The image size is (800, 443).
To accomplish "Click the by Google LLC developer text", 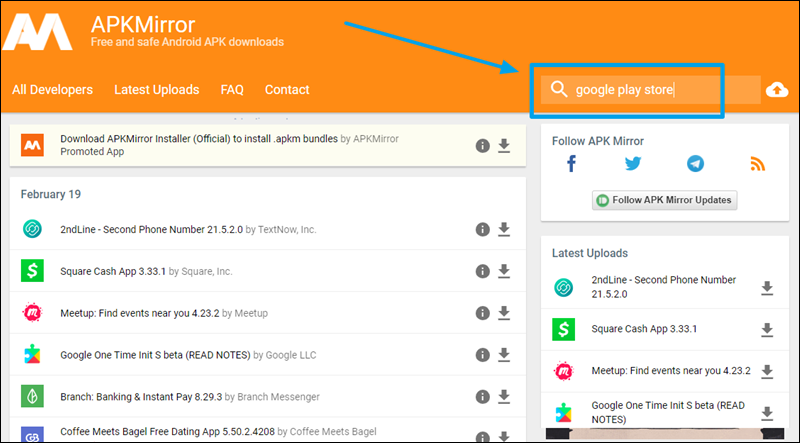I will click(285, 355).
